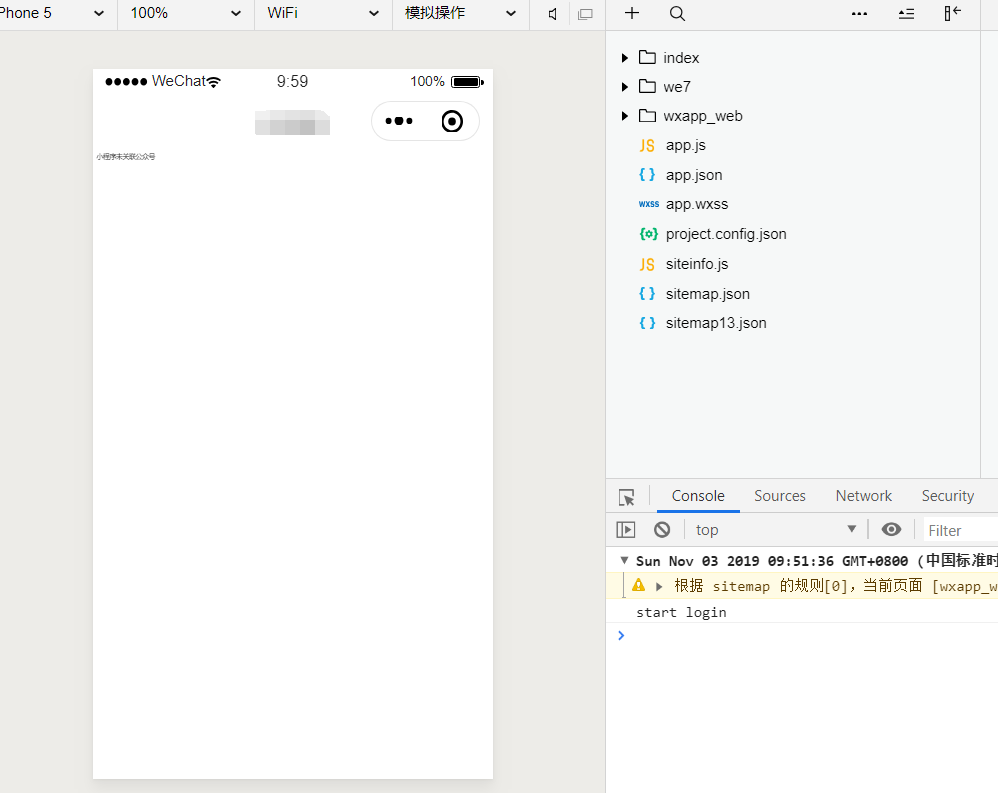
Task: Toggle the console sidebar panel icon
Action: coord(626,530)
